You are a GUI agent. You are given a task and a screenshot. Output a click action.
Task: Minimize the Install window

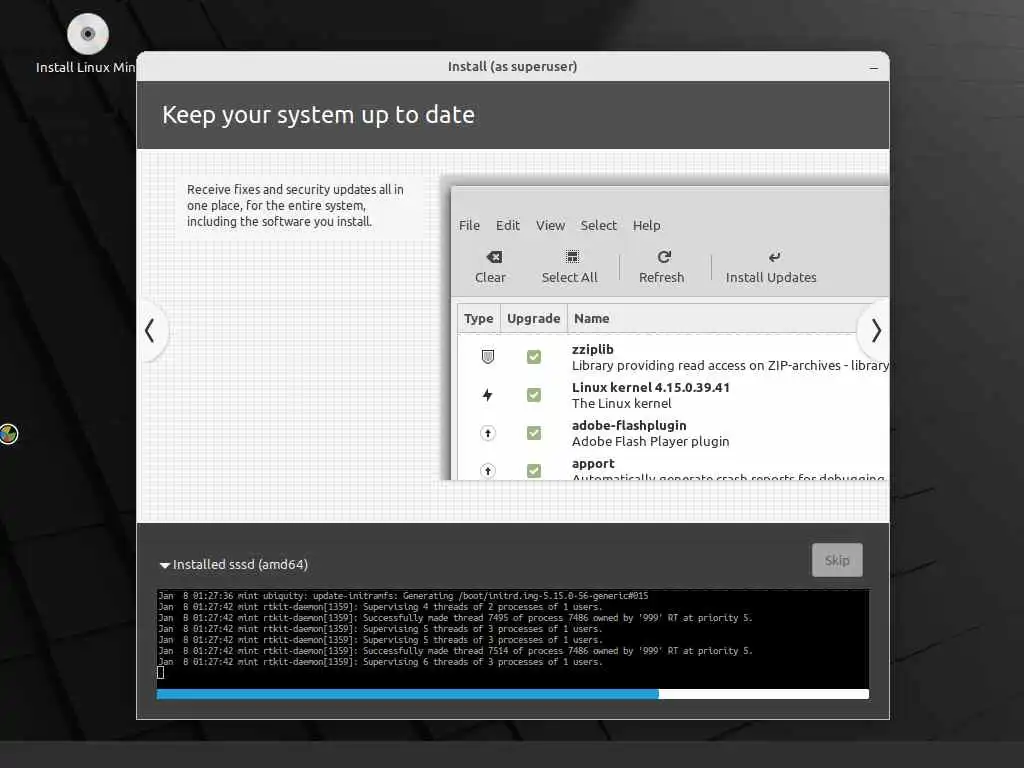point(874,67)
